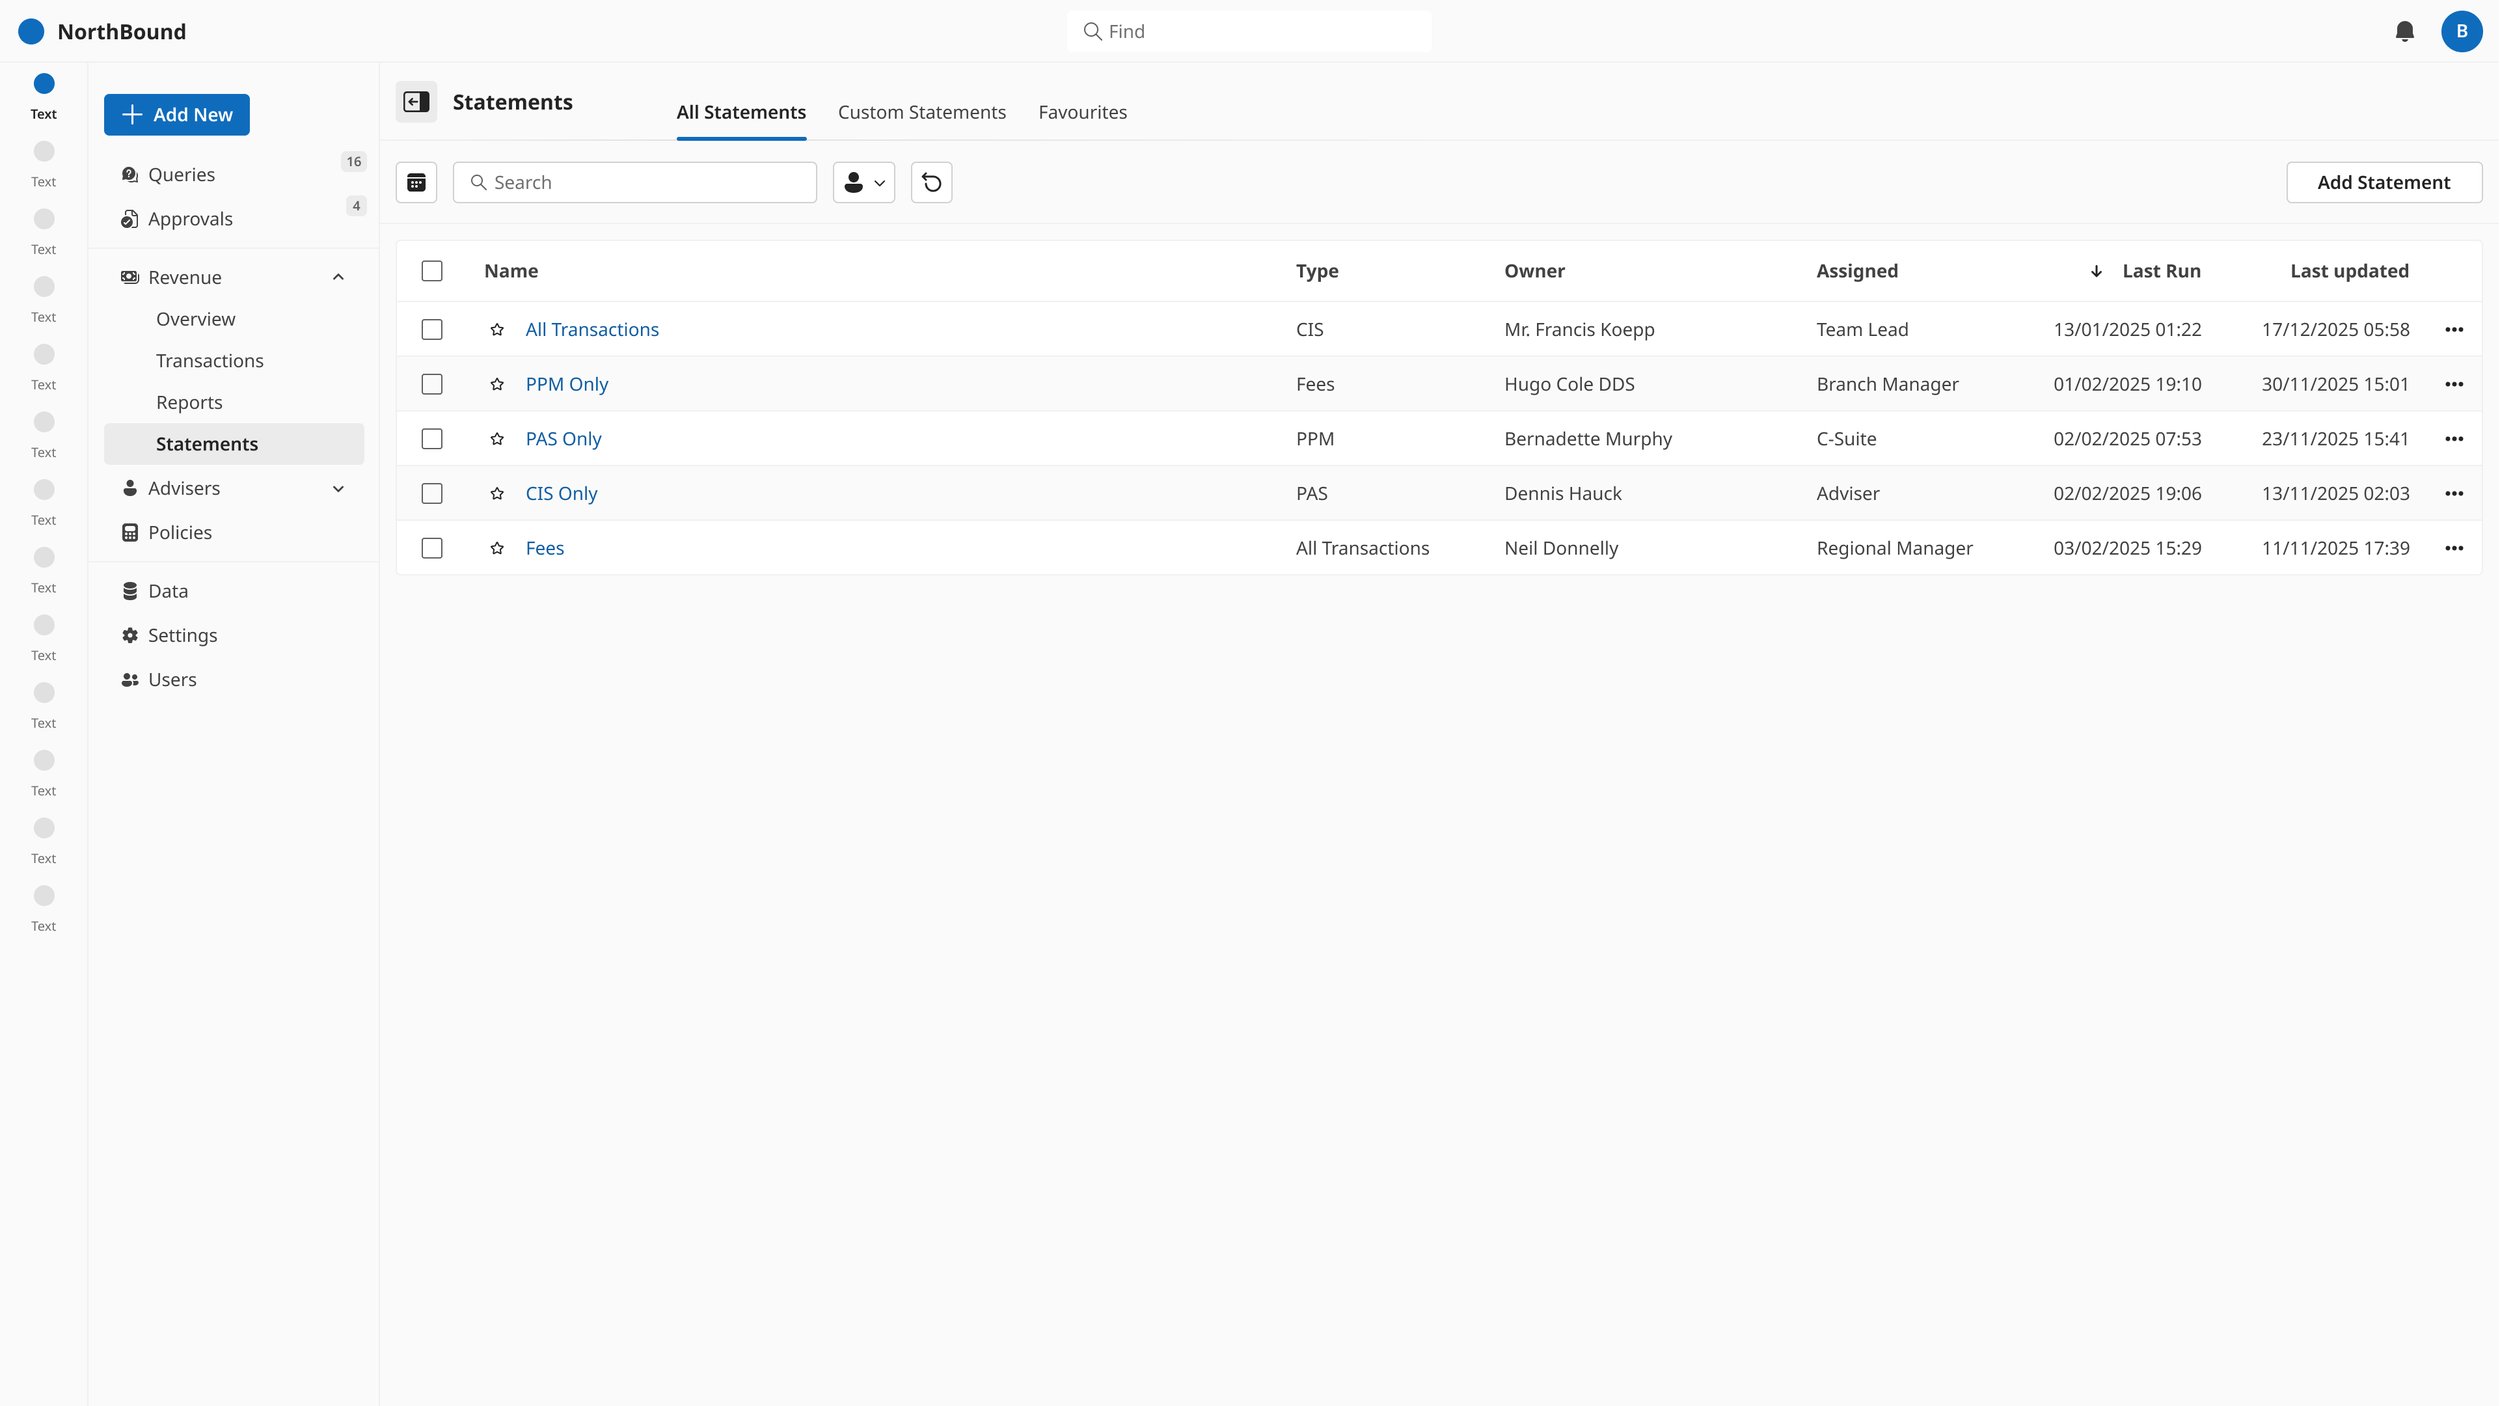Sort by the Assigned column header
The width and height of the screenshot is (2500, 1406).
(x=1857, y=271)
